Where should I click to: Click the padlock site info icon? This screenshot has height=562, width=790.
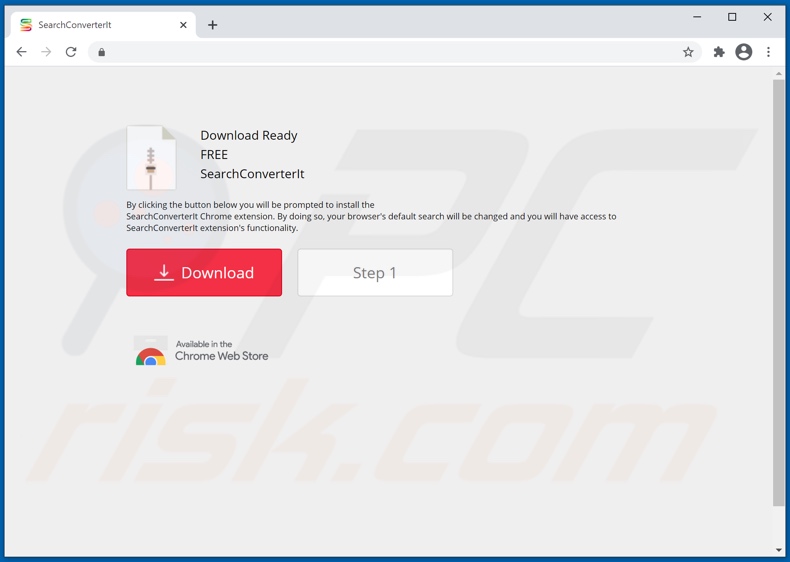point(102,52)
